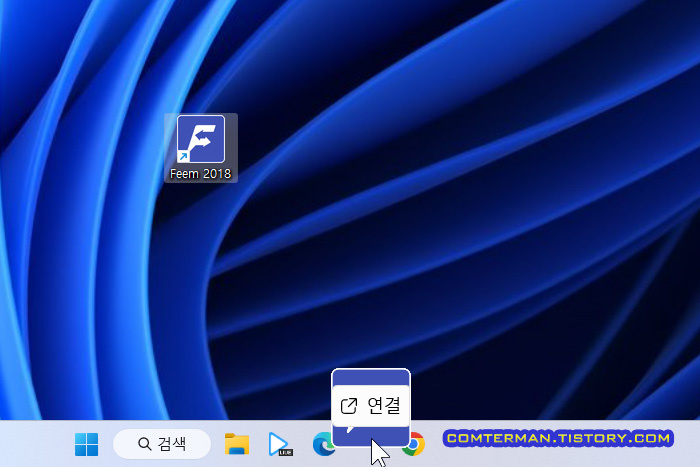Open Microsoft Edge from the taskbar
This screenshot has width=700, height=467.
[x=322, y=444]
